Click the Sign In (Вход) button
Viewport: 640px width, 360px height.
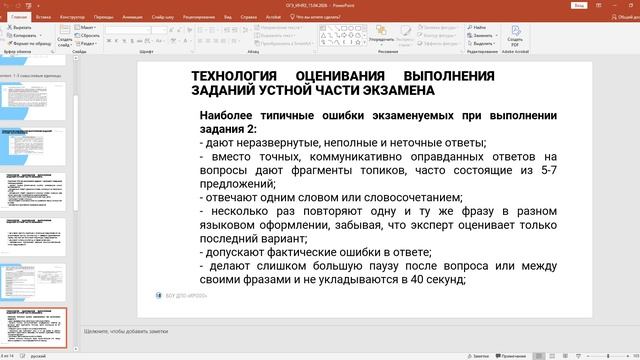pyautogui.click(x=579, y=6)
